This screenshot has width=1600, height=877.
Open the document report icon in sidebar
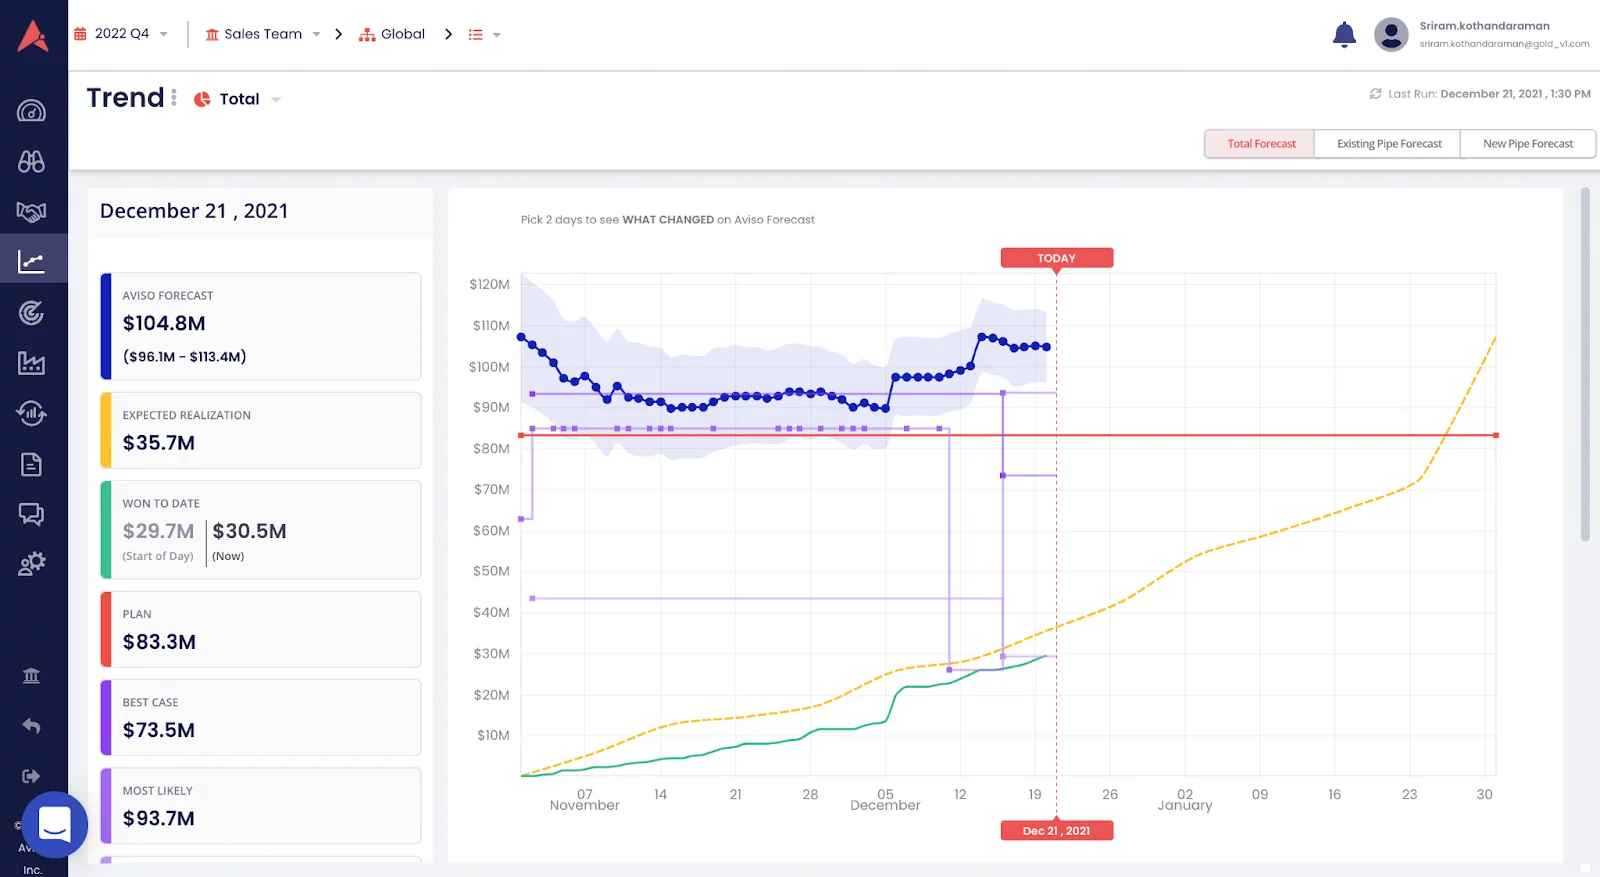(x=31, y=464)
